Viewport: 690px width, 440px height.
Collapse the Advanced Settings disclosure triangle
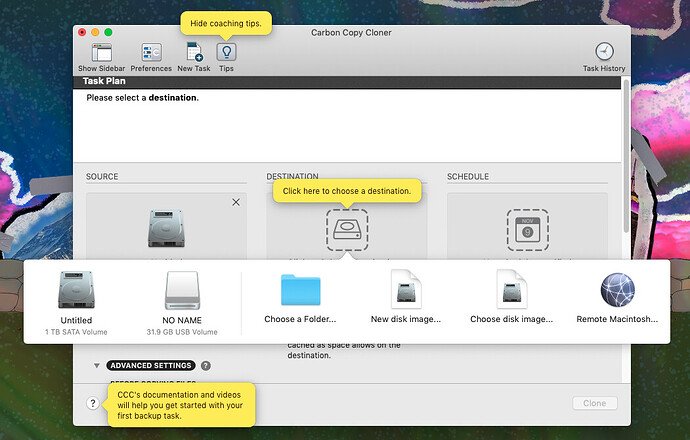[x=97, y=366]
